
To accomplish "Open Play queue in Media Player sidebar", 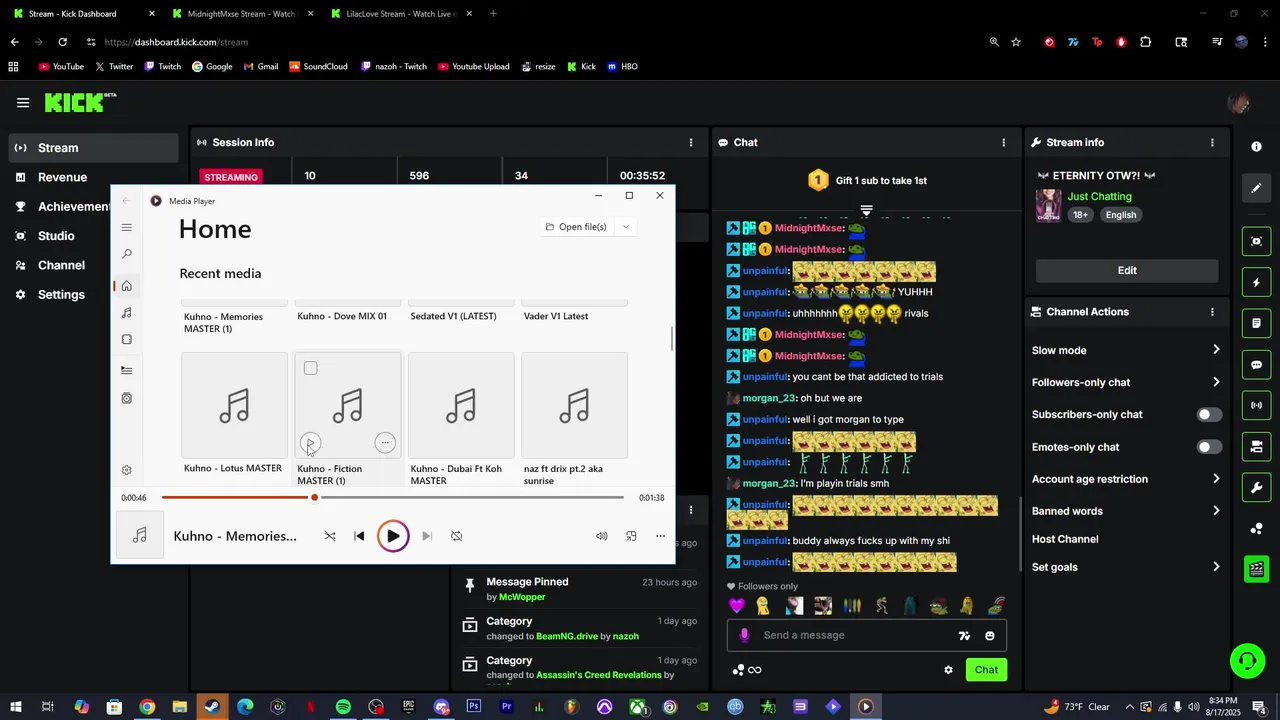I will [127, 370].
